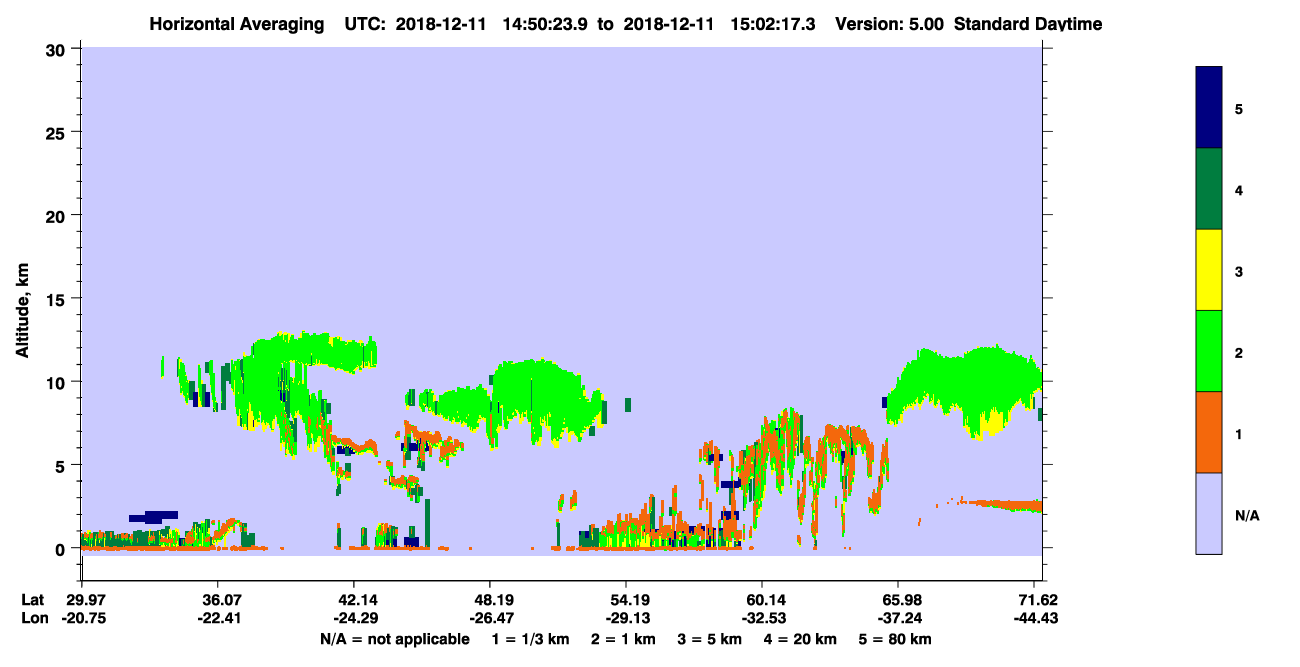The height and width of the screenshot is (667, 1300).
Task: Click the longitude value '-32.53'
Action: (x=762, y=618)
